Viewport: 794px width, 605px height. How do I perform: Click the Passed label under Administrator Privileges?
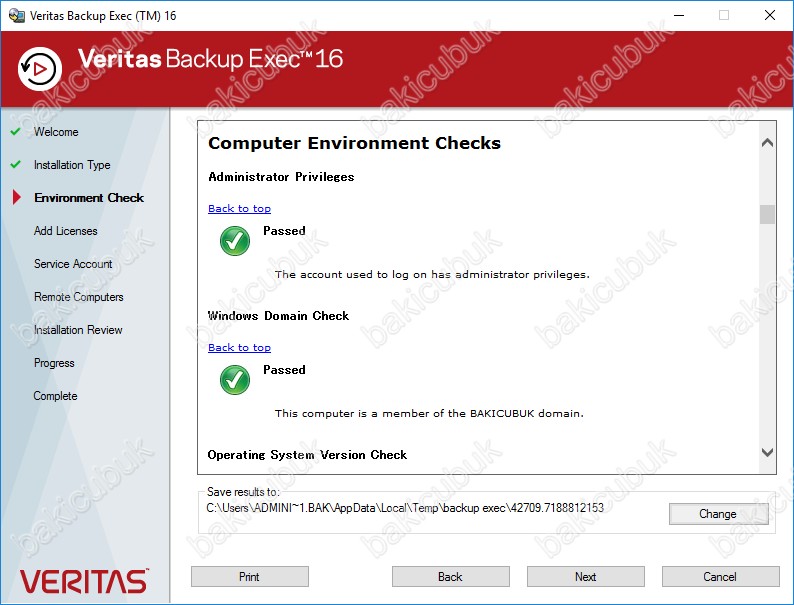tap(285, 231)
